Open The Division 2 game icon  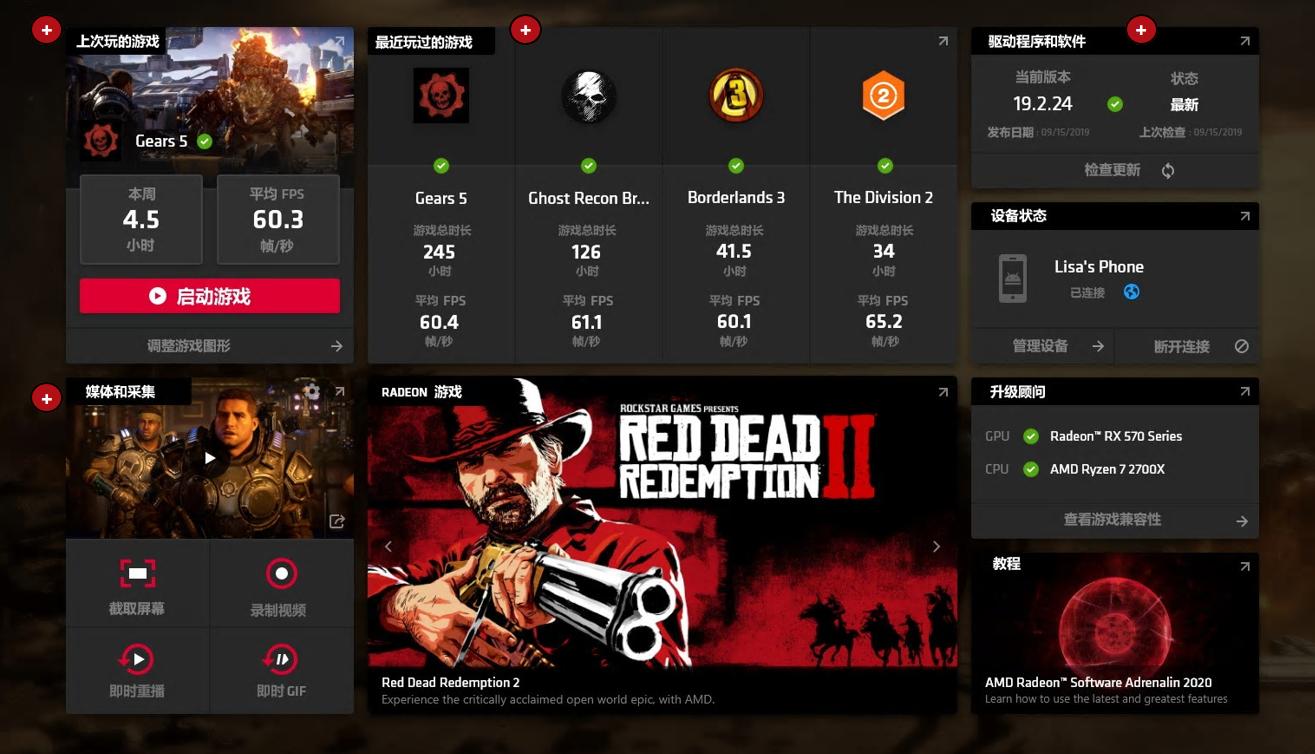pyautogui.click(x=883, y=96)
